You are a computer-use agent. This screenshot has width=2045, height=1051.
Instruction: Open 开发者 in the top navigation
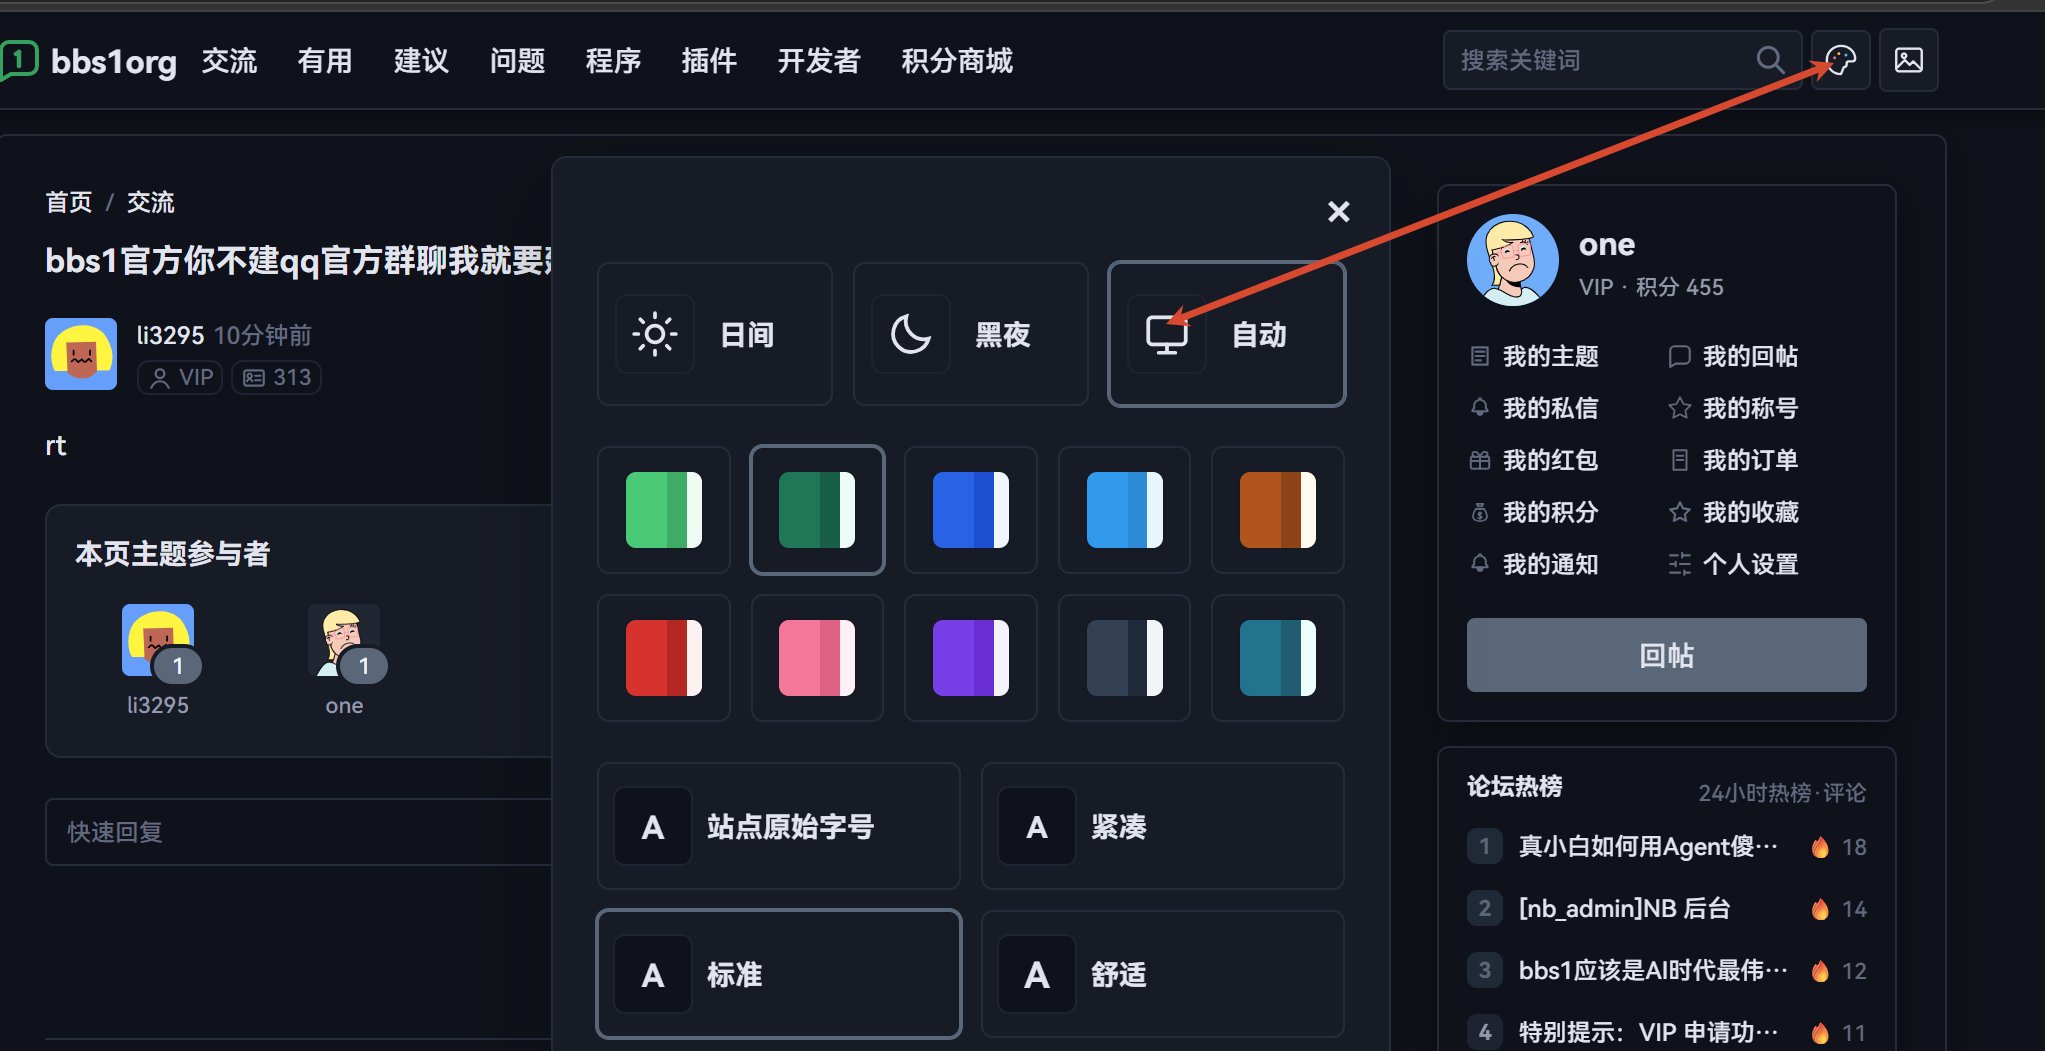pyautogui.click(x=819, y=61)
